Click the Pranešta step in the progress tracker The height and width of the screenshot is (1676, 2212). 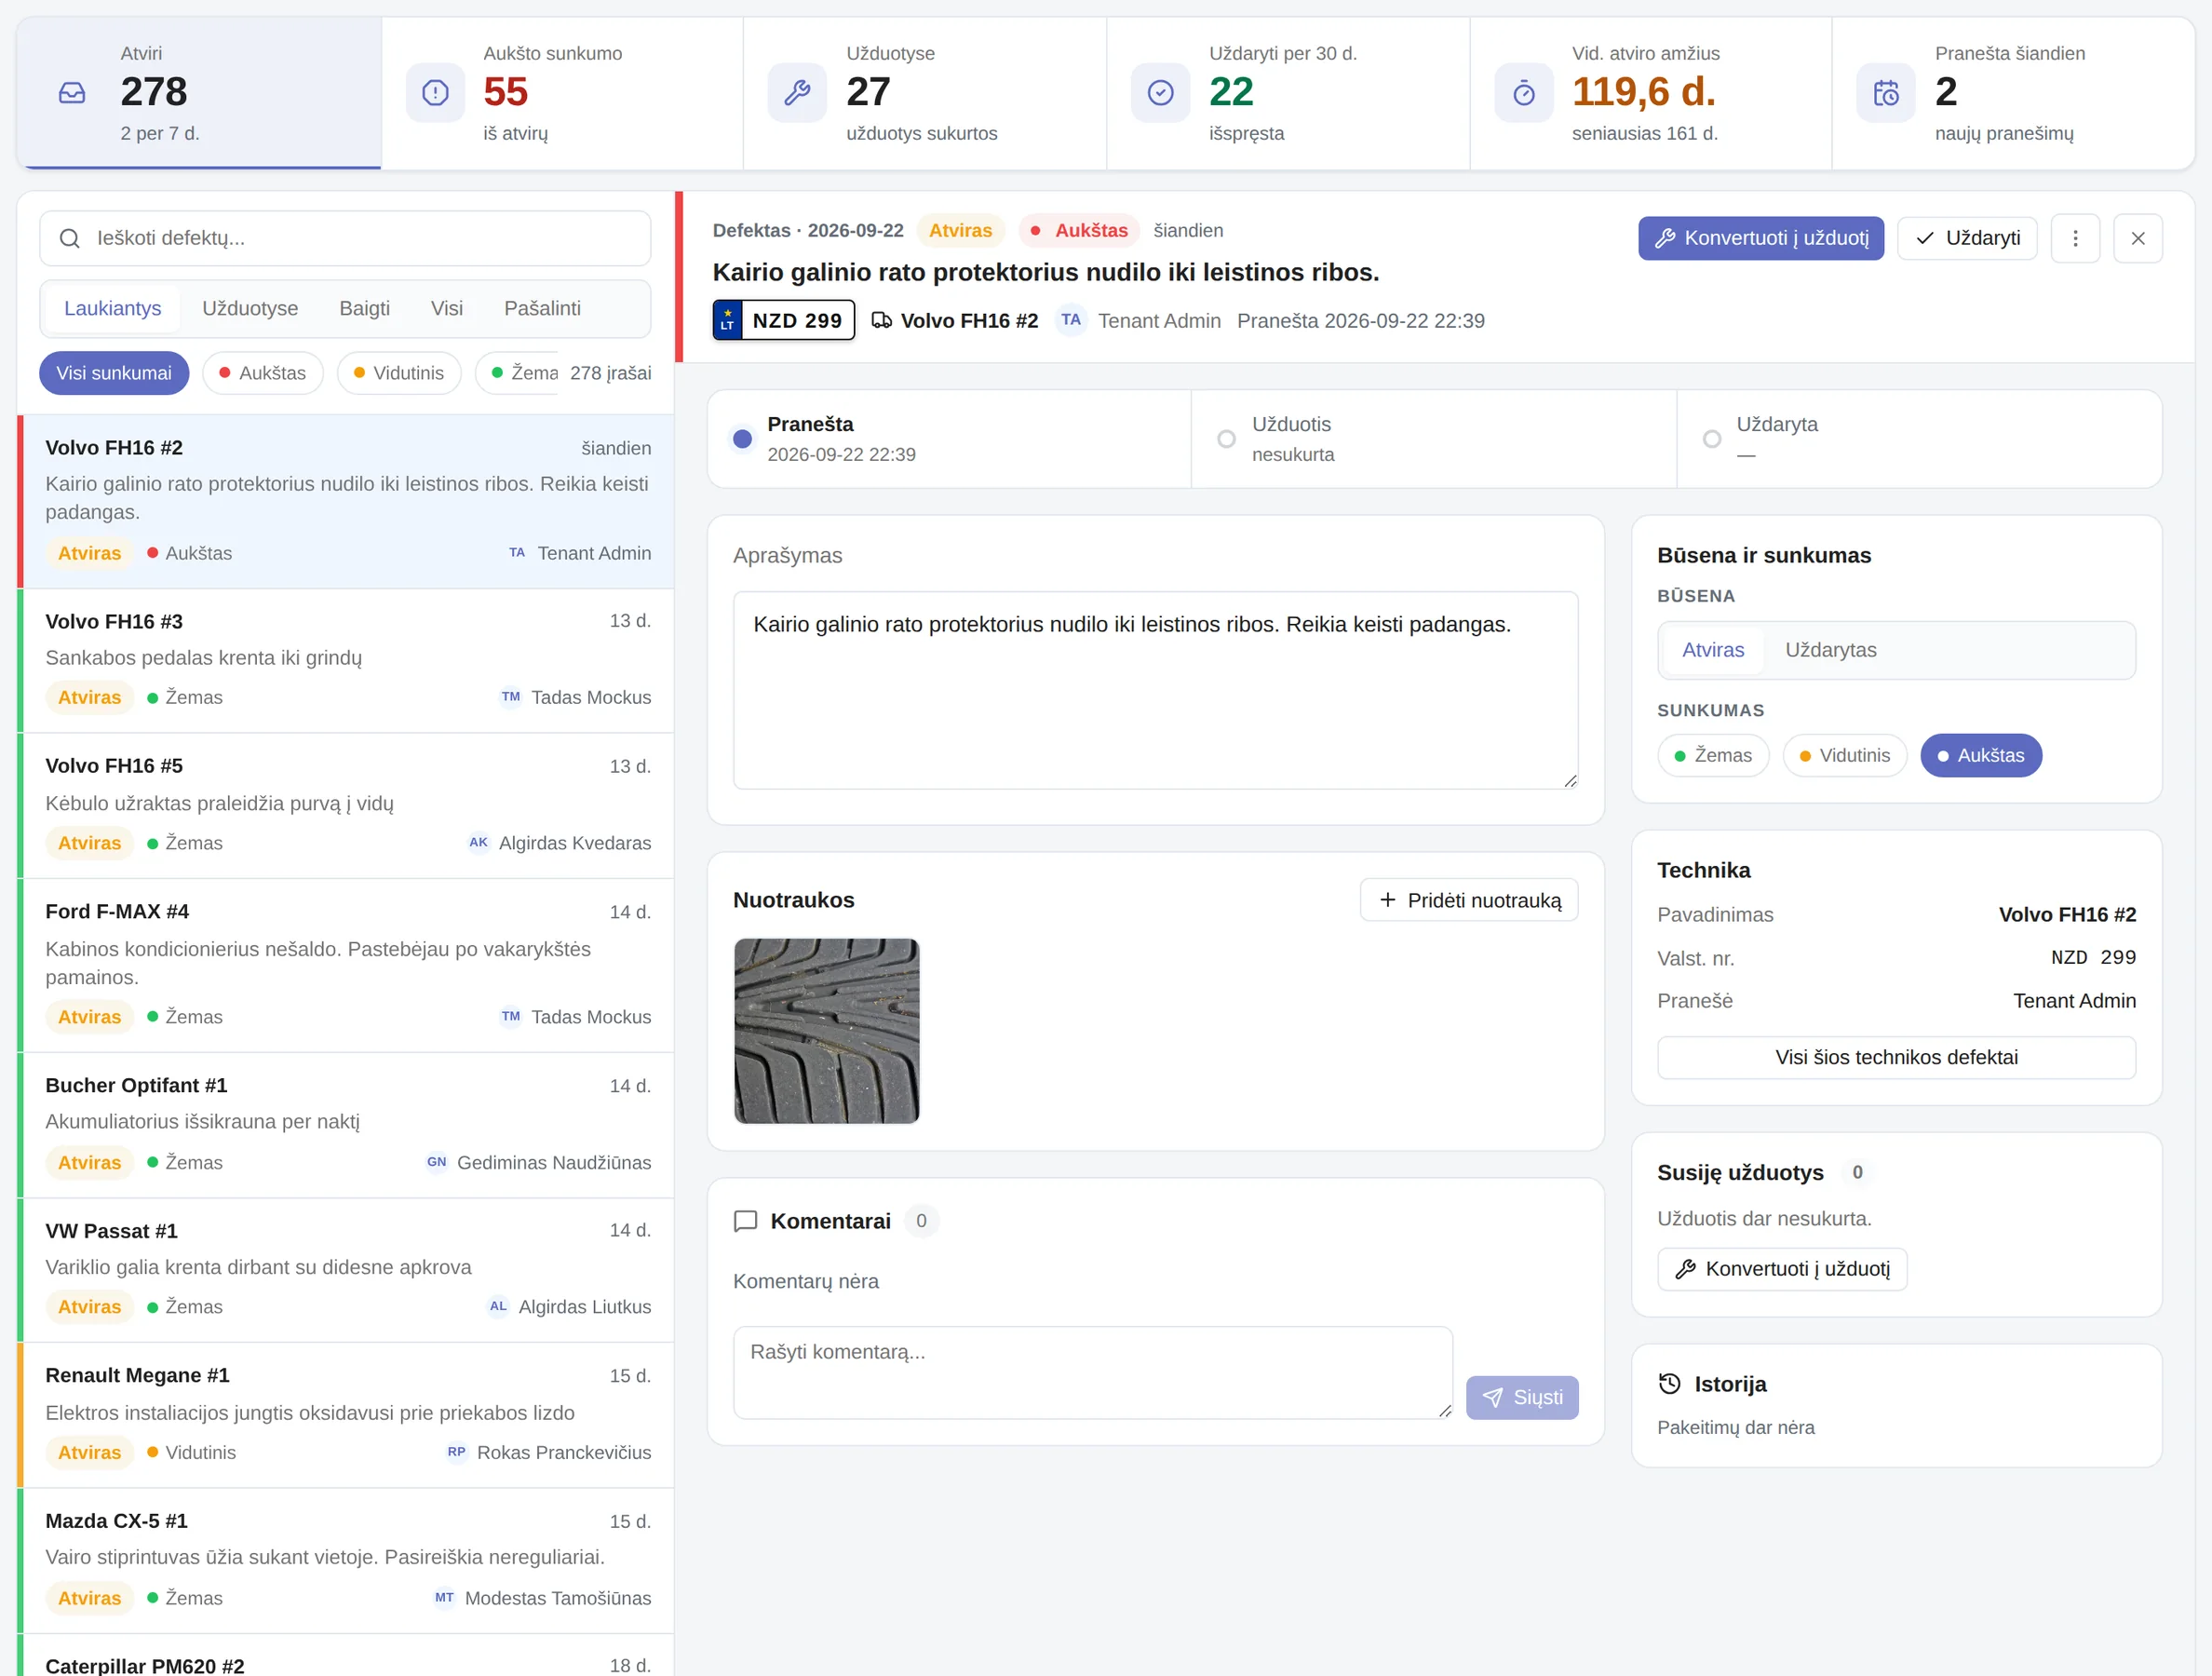tap(949, 439)
